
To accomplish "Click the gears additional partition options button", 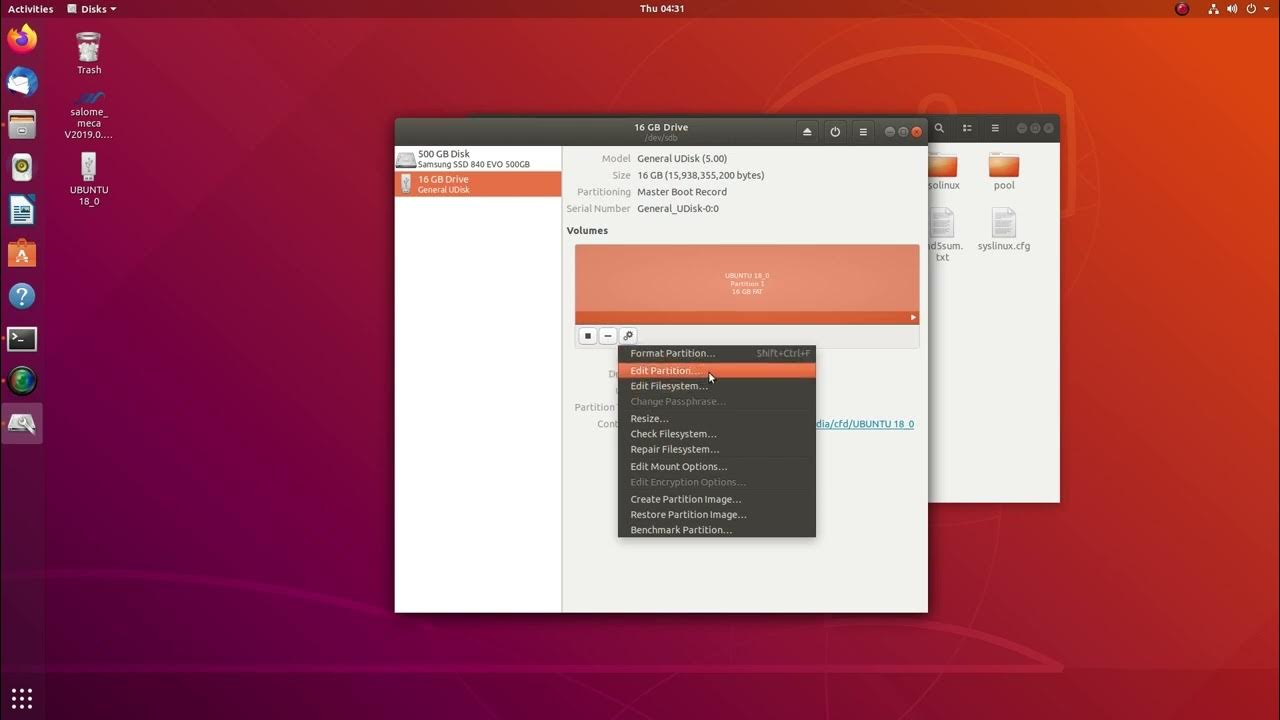I will (x=628, y=336).
